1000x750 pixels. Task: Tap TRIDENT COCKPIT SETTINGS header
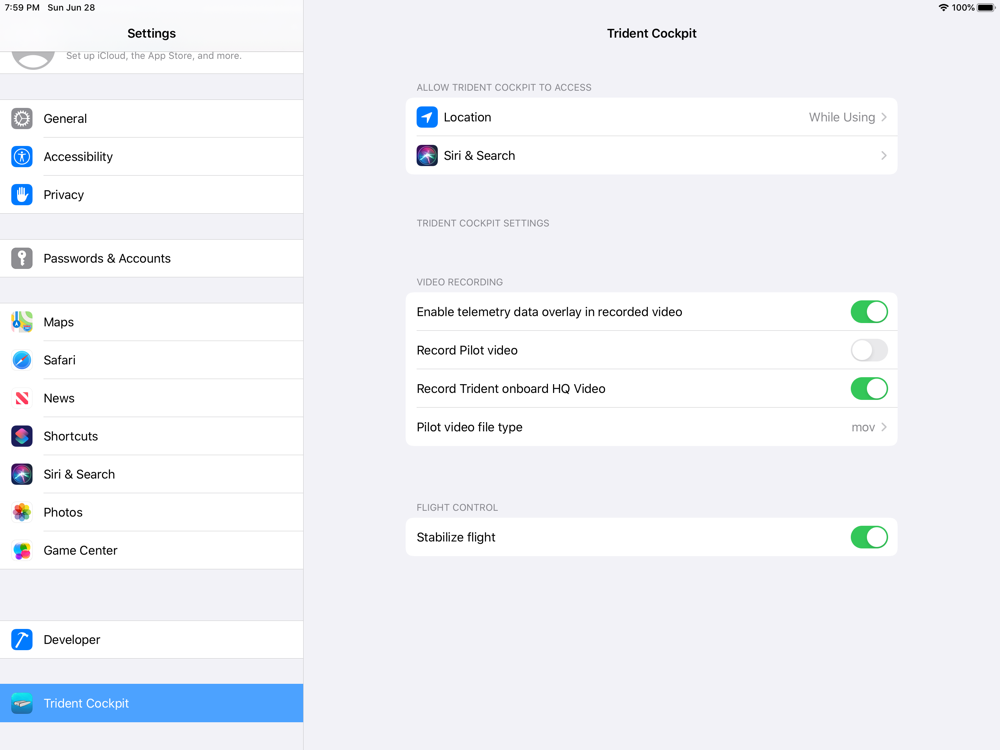483,223
